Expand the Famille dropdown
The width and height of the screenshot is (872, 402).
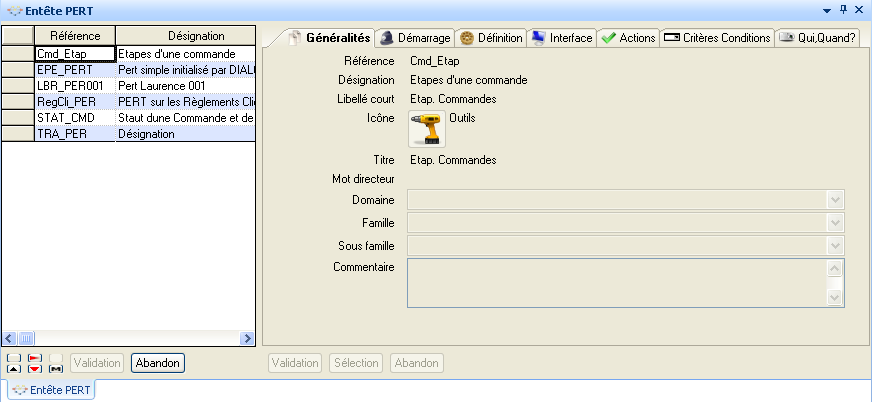(836, 222)
